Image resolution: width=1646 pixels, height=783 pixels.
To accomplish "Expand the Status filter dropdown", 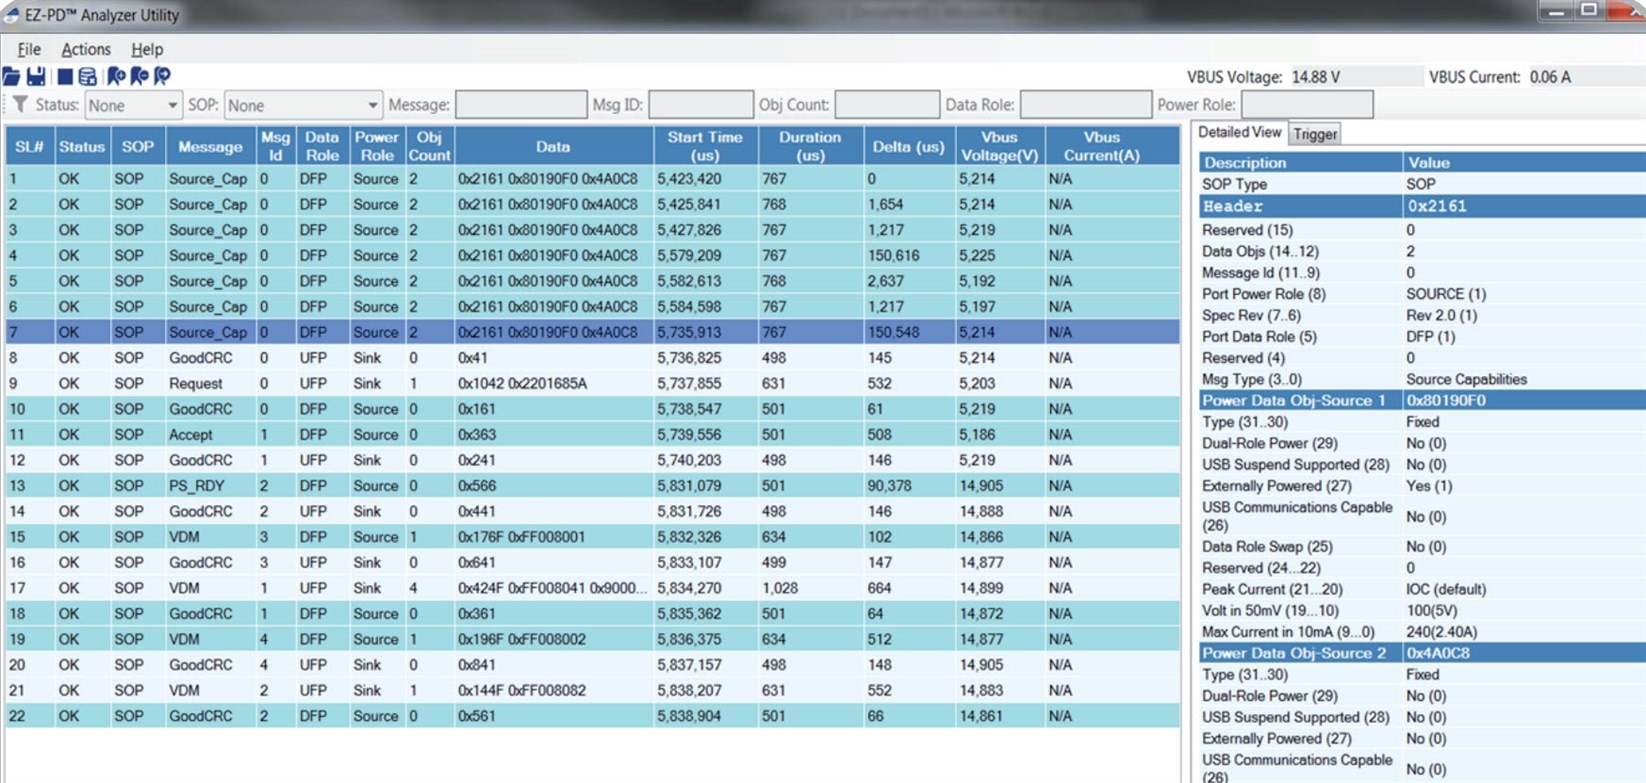I will click(x=171, y=105).
